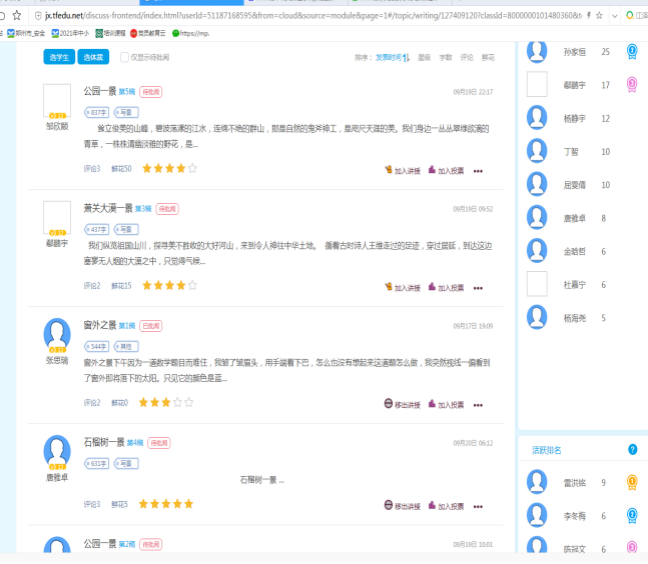The width and height of the screenshot is (648, 564).
Task: Toggle 发表时间 sort order arrow
Action: pos(406,58)
